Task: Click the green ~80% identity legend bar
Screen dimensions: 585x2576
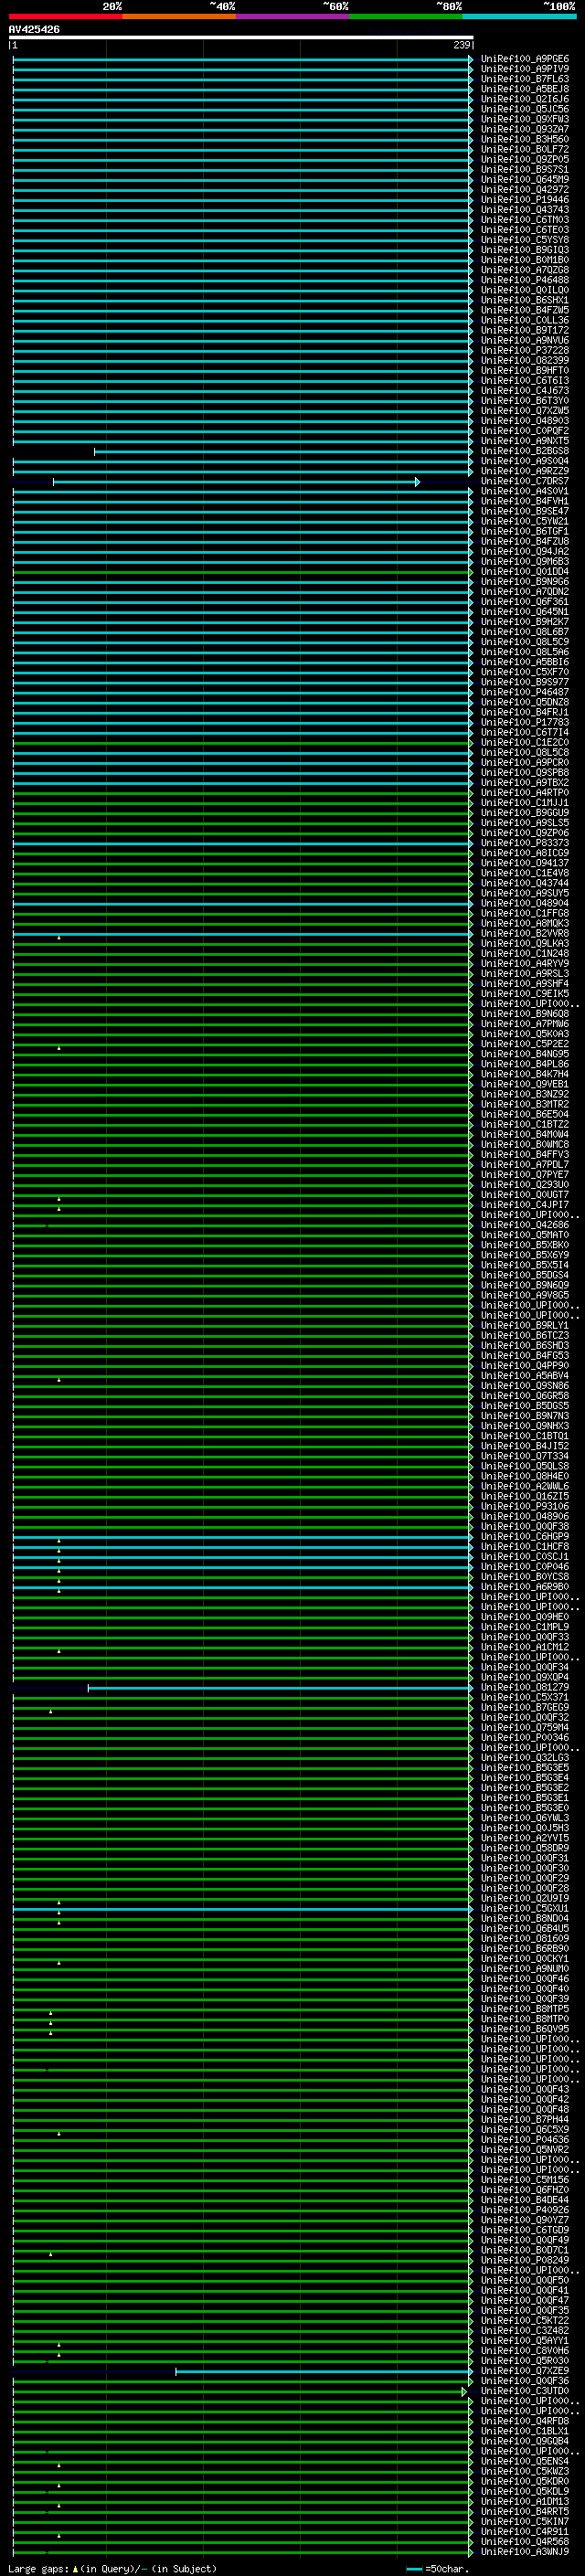Action: pyautogui.click(x=406, y=16)
